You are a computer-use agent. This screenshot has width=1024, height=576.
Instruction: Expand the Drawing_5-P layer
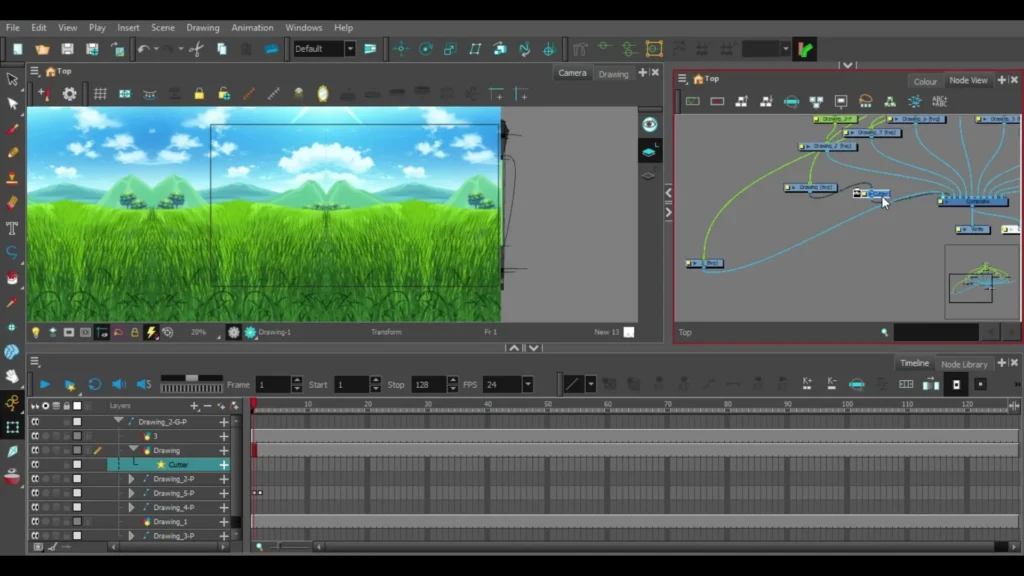pos(131,493)
